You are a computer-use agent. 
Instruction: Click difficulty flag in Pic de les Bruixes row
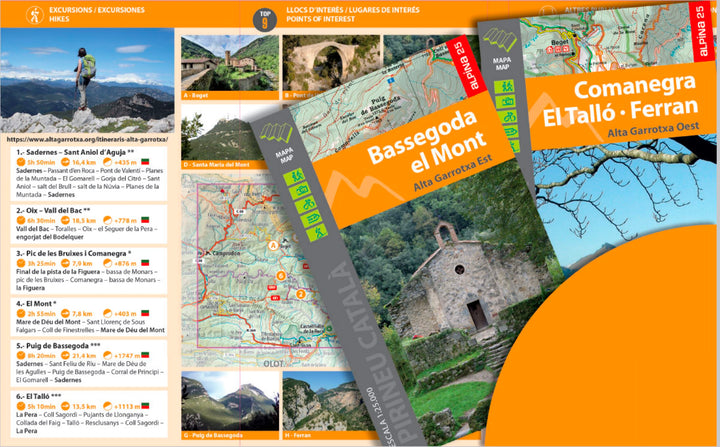click(145, 263)
